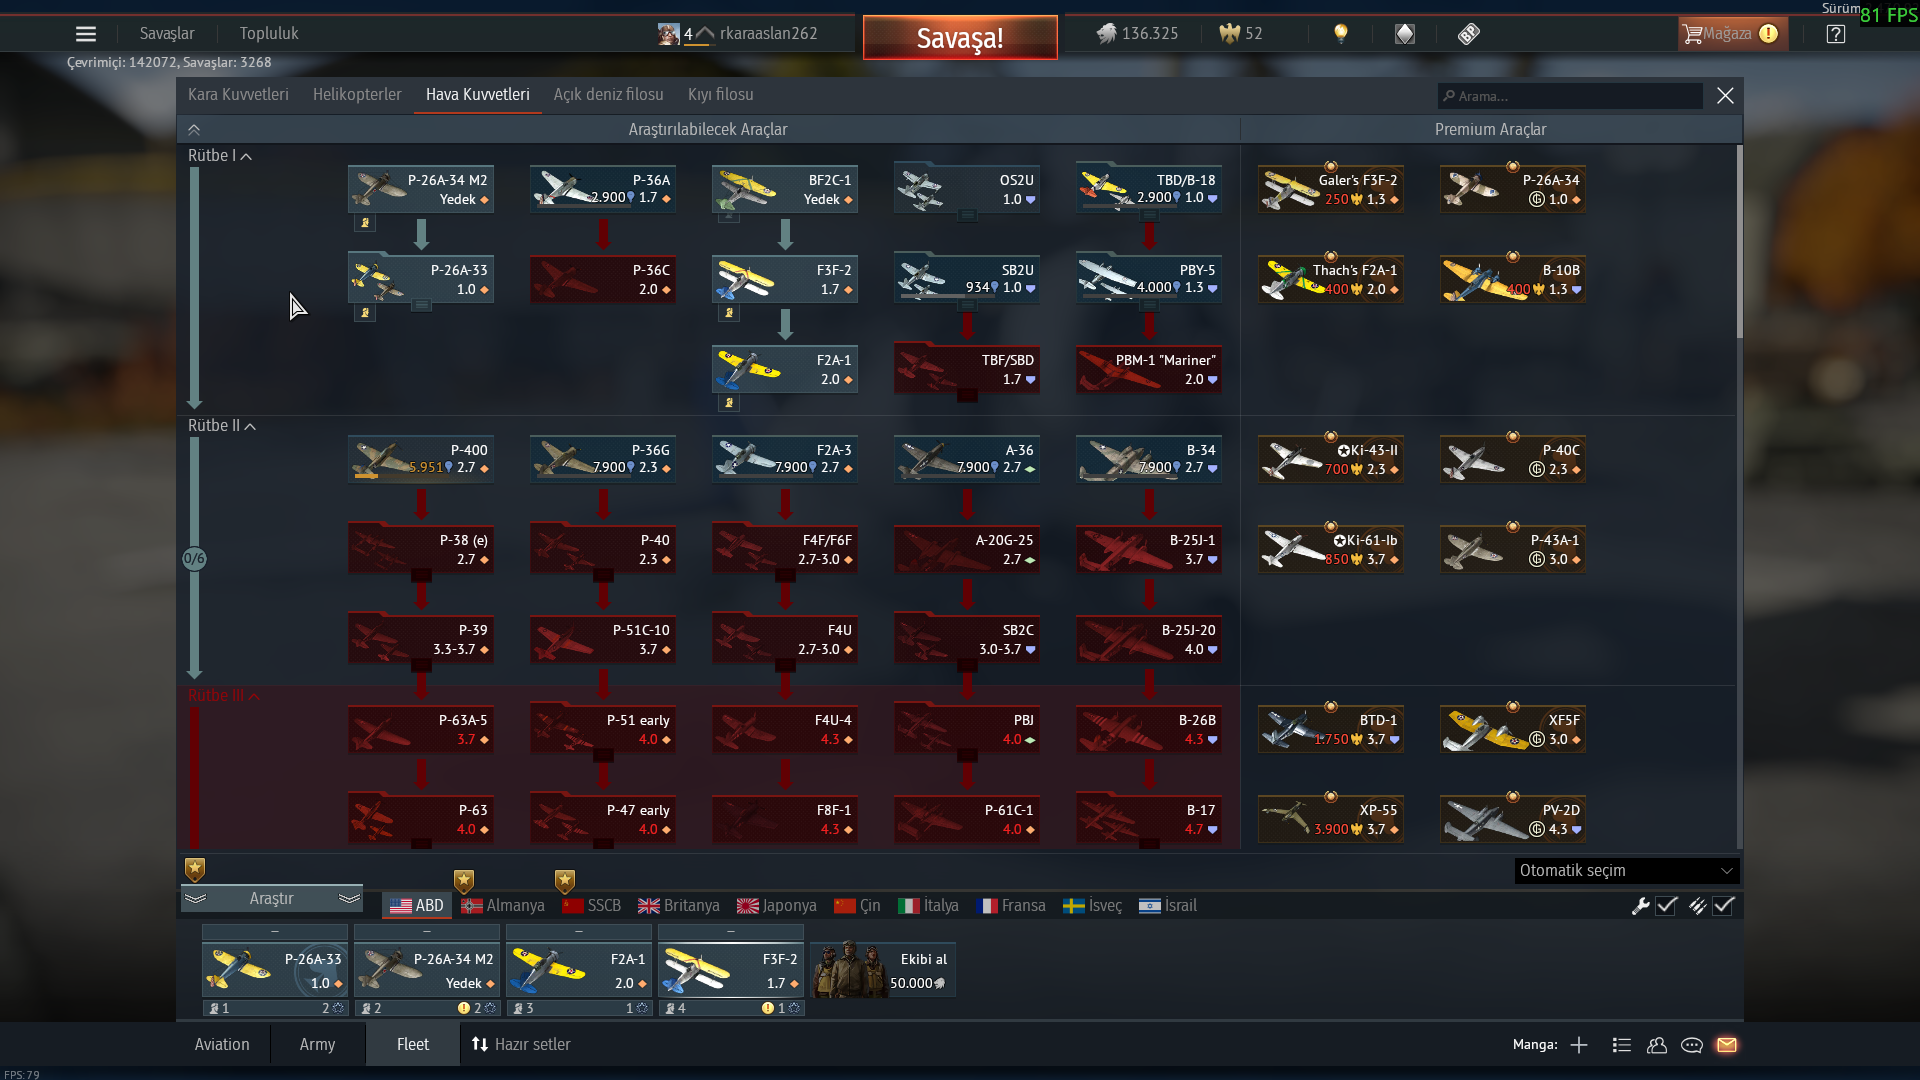Switch to Açık deniz filosu tab
This screenshot has width=1920, height=1080.
609,95
